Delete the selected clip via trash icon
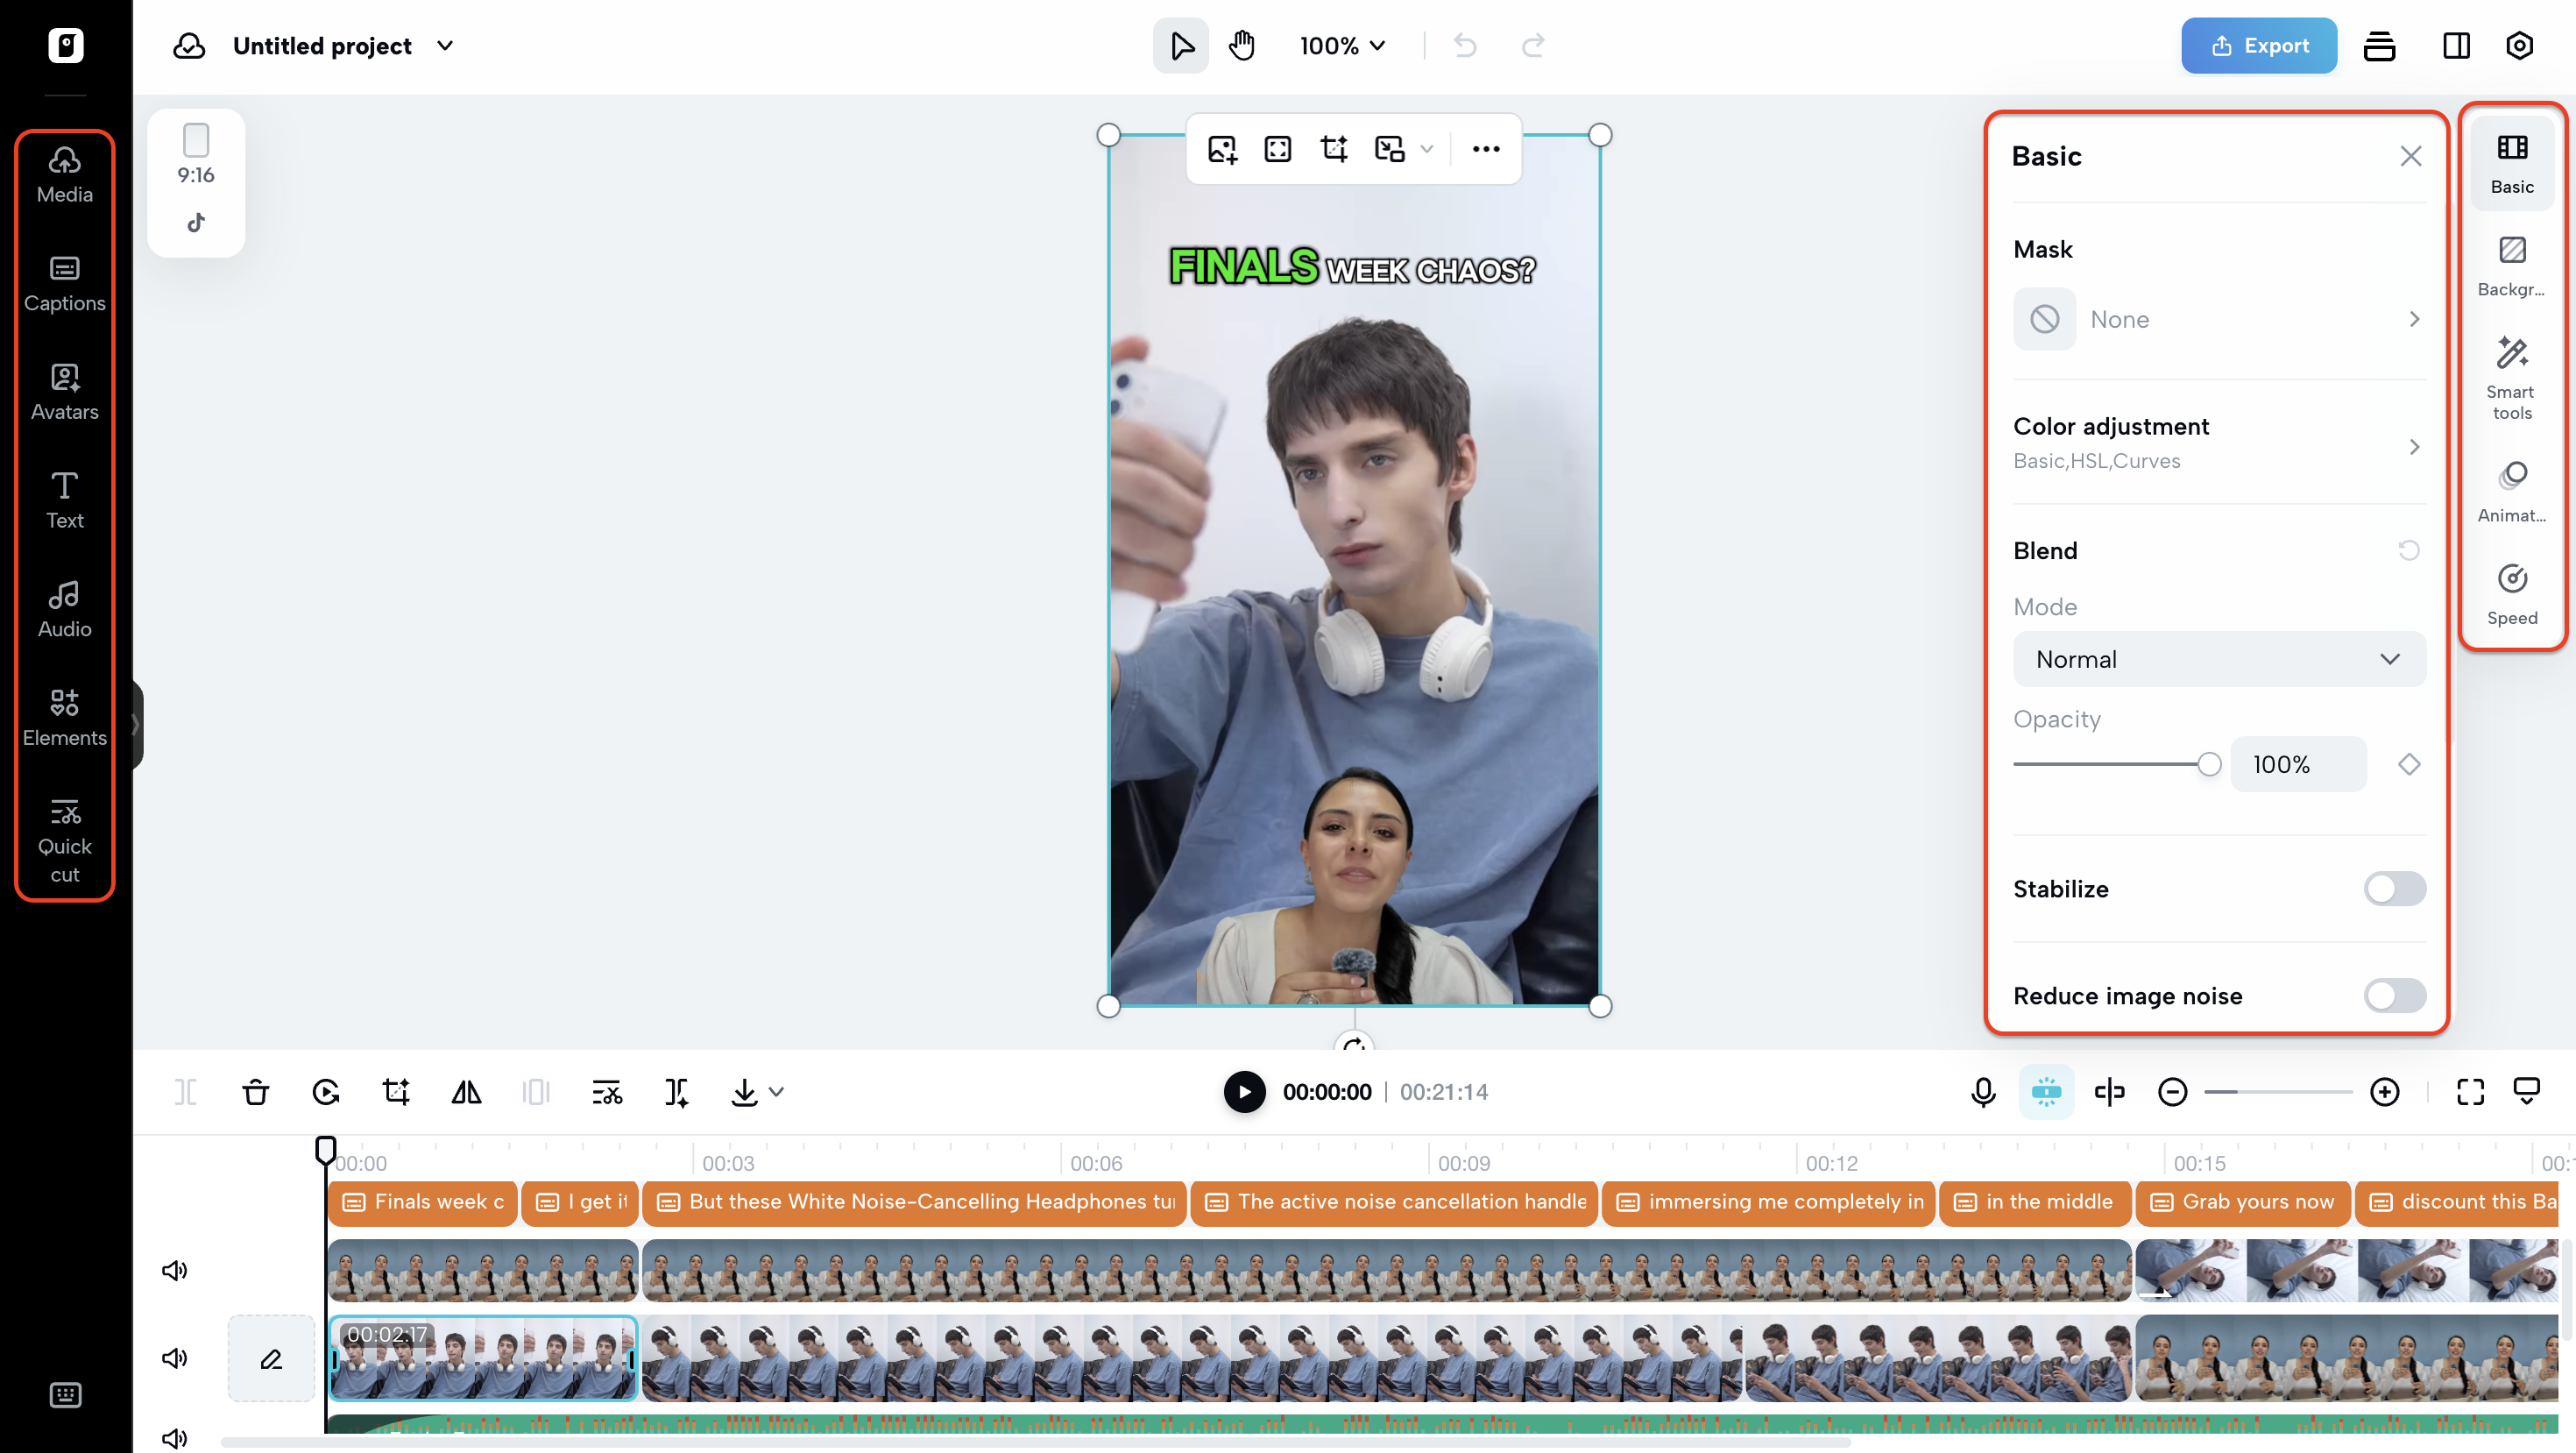 coord(255,1092)
